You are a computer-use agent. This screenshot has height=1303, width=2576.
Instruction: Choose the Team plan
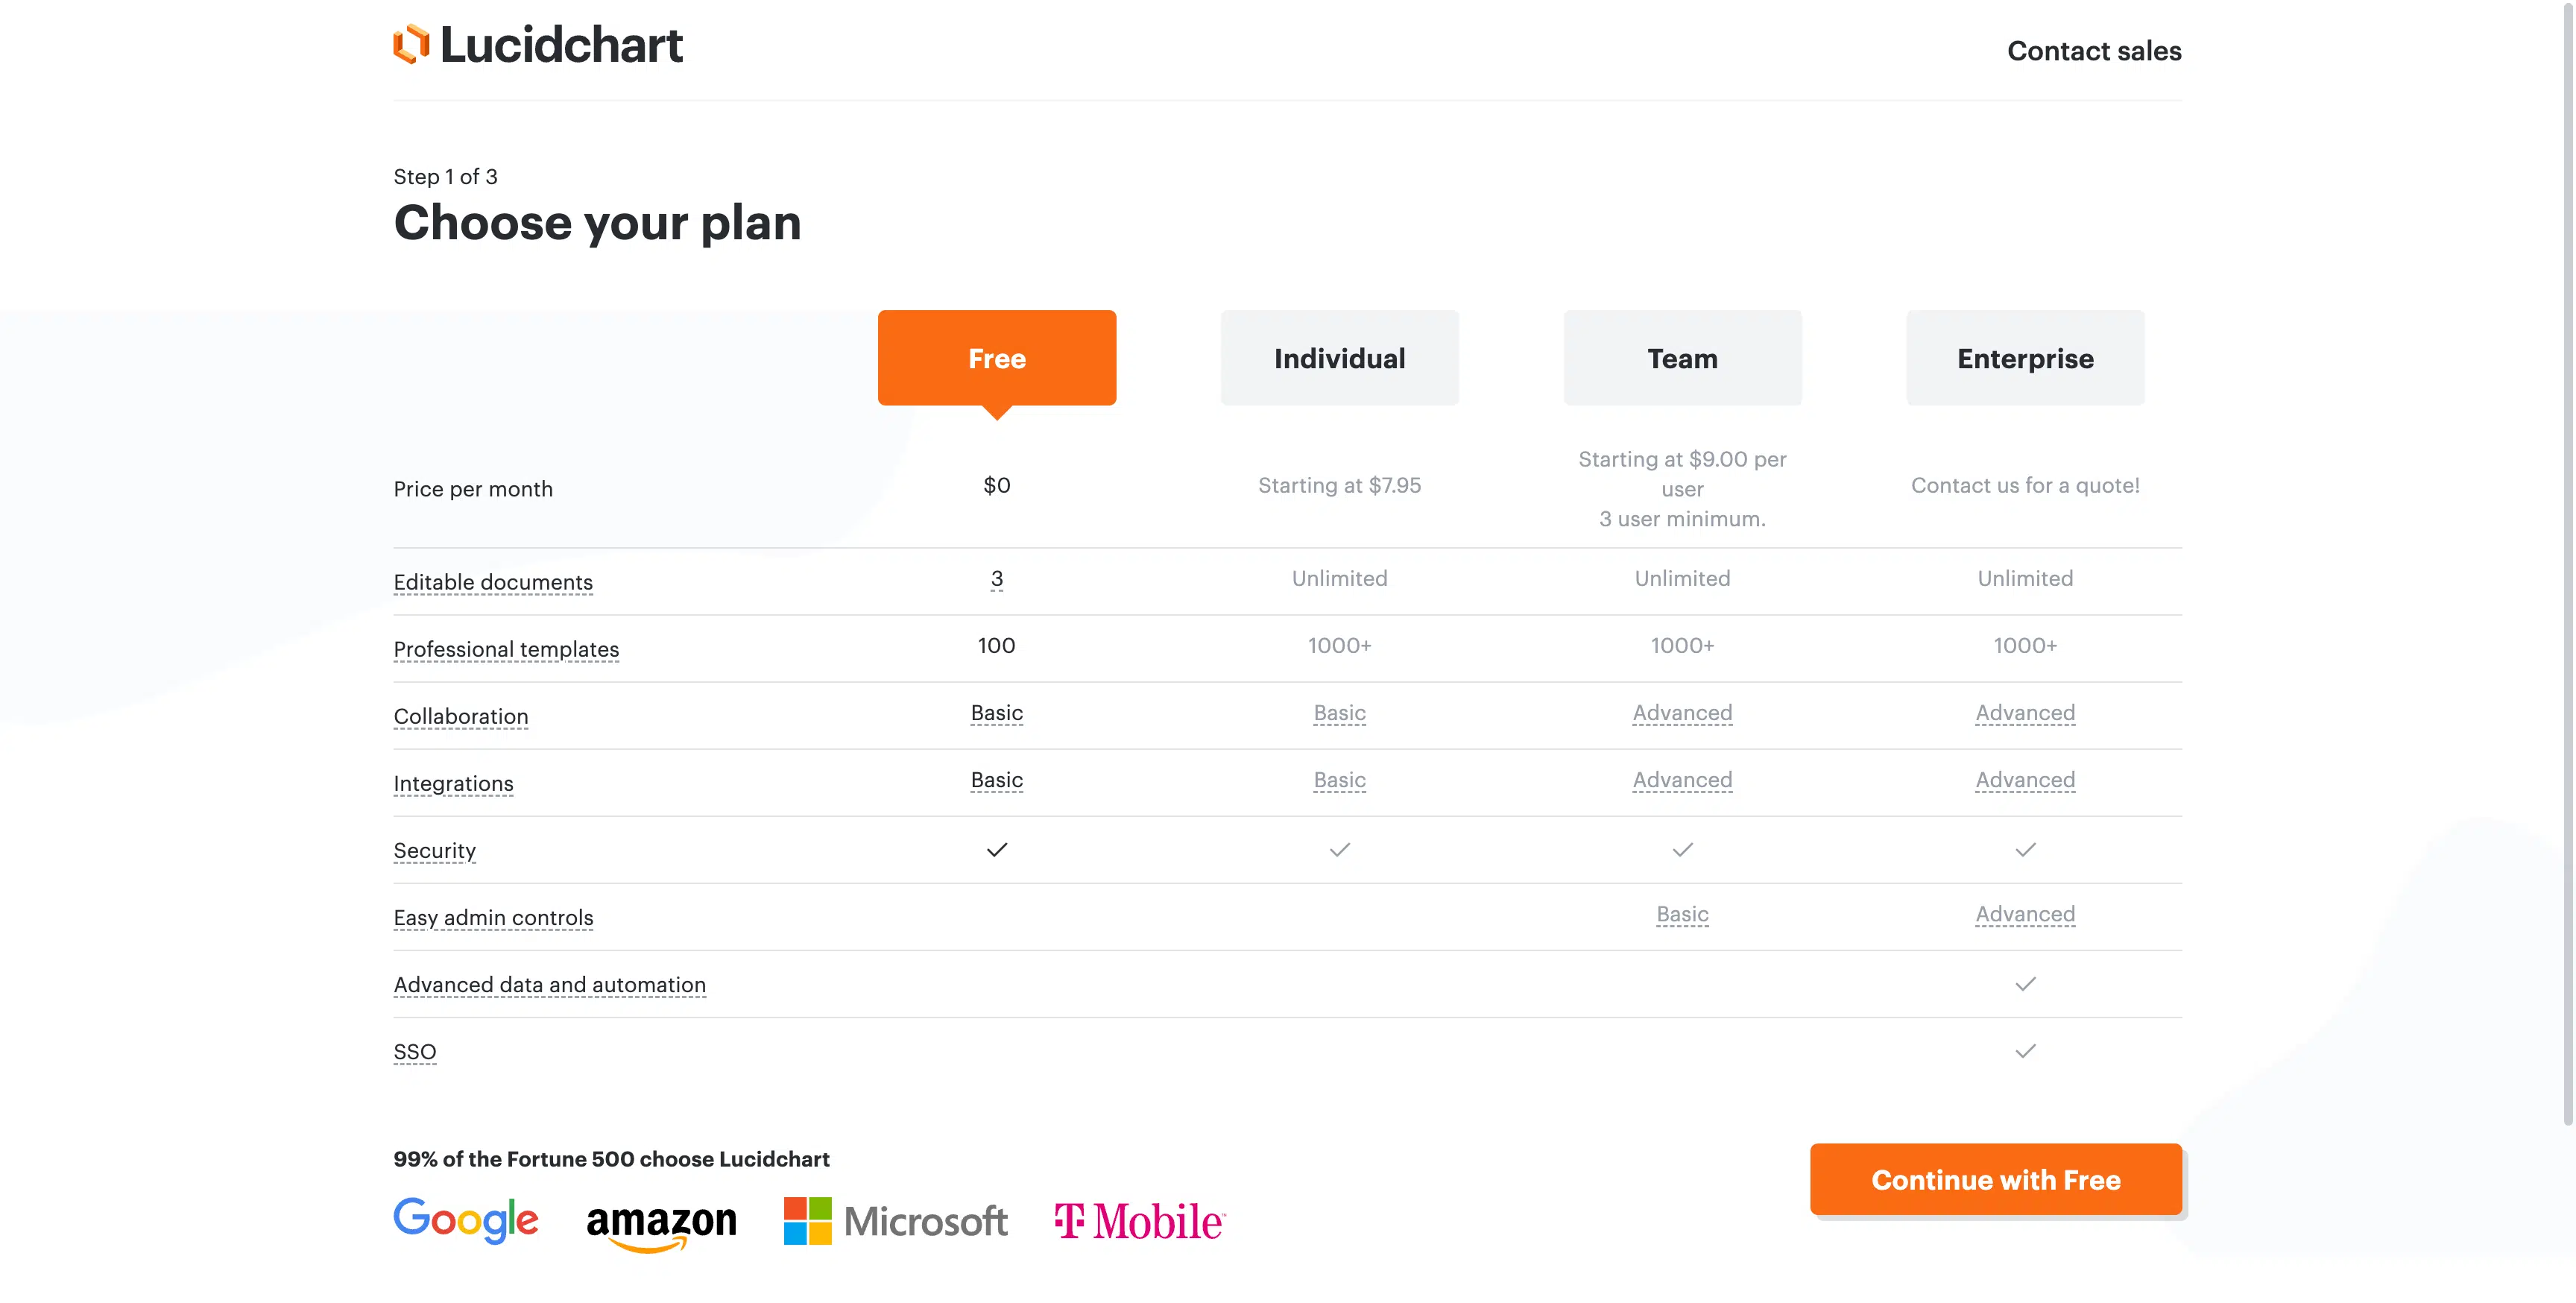click(1683, 358)
